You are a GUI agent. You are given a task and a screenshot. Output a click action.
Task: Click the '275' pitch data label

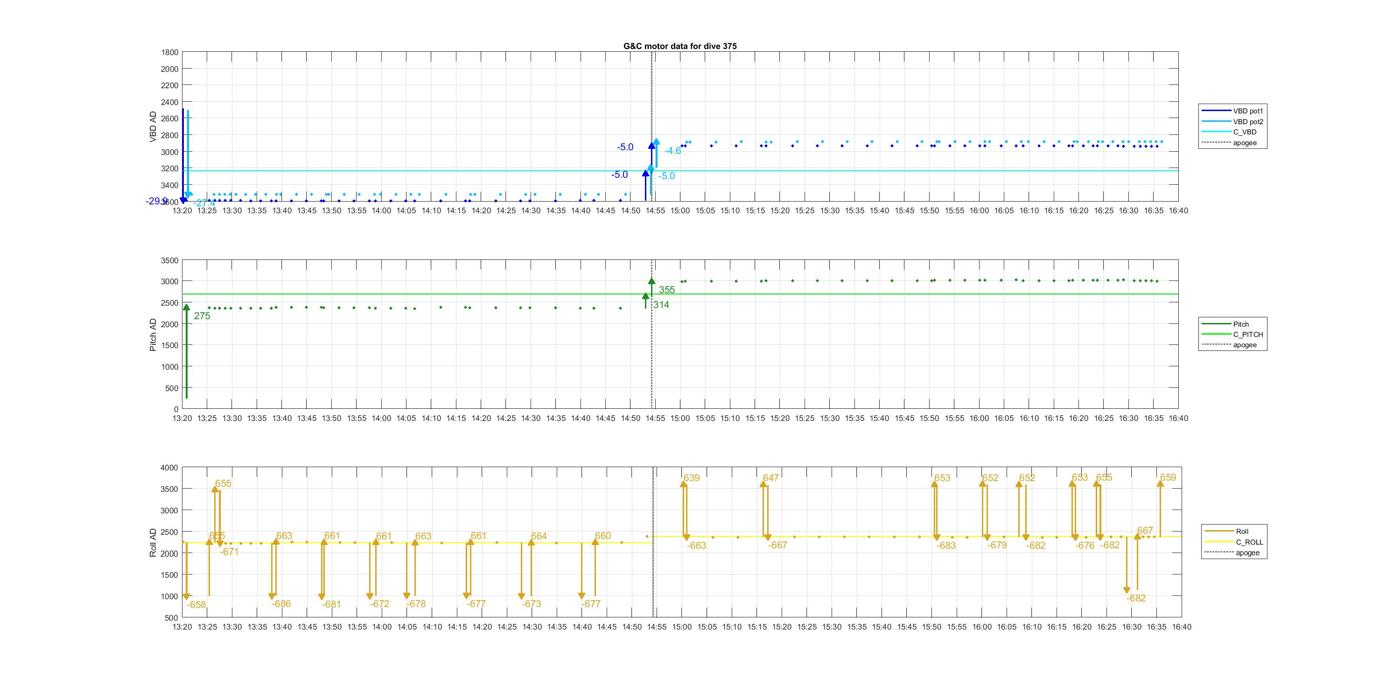[202, 316]
